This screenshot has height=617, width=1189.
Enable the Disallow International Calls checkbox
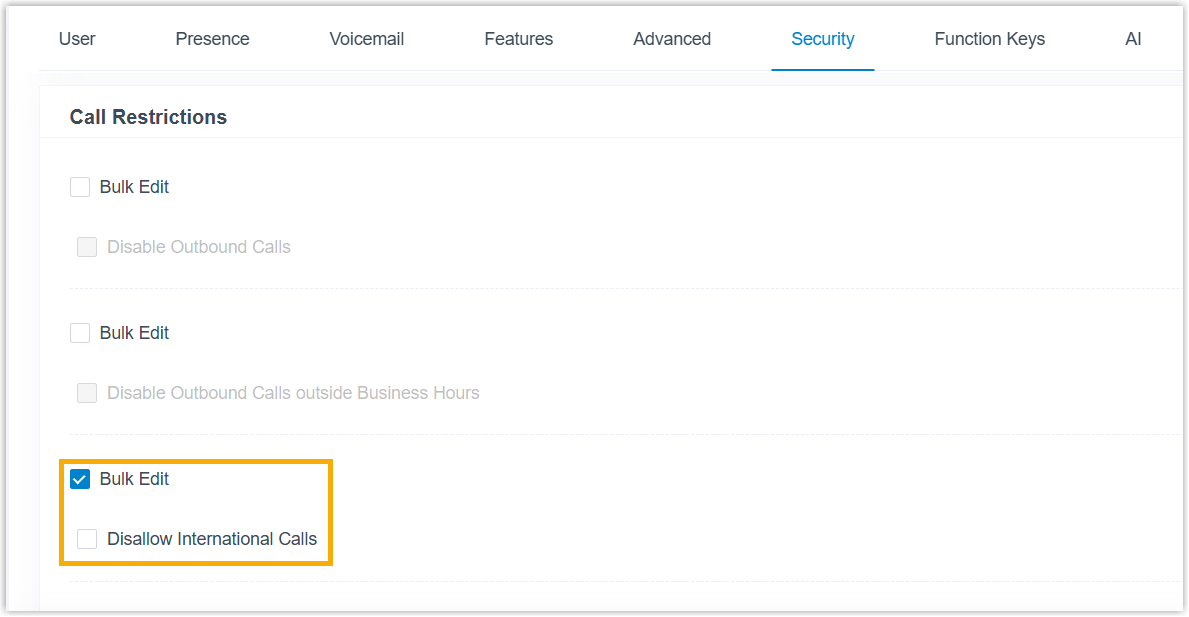click(x=88, y=539)
